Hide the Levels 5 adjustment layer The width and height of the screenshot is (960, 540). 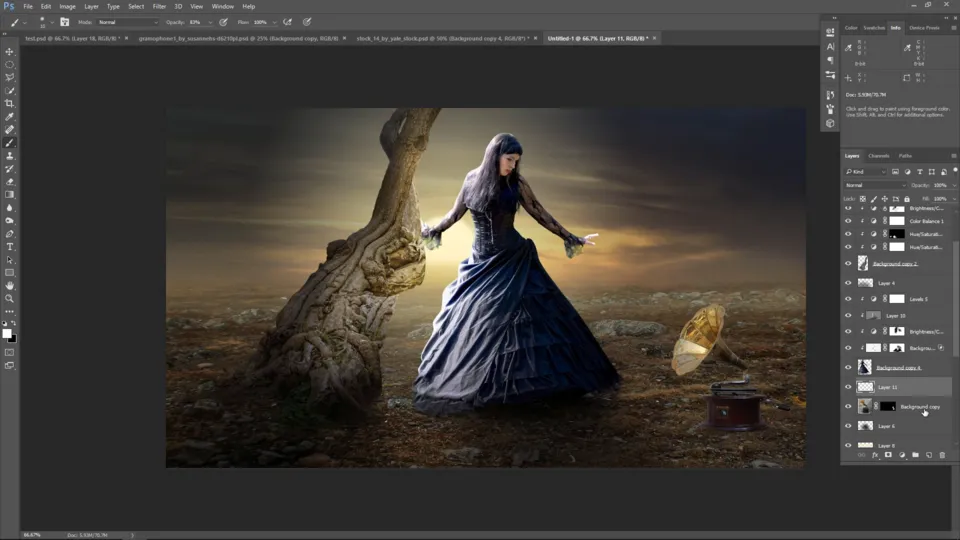pyautogui.click(x=848, y=299)
